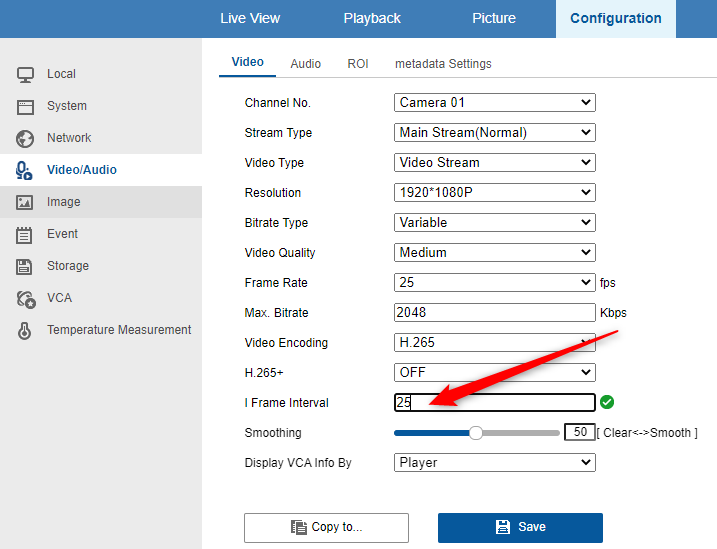Open Local settings in the sidebar
The image size is (717, 549).
coord(101,74)
